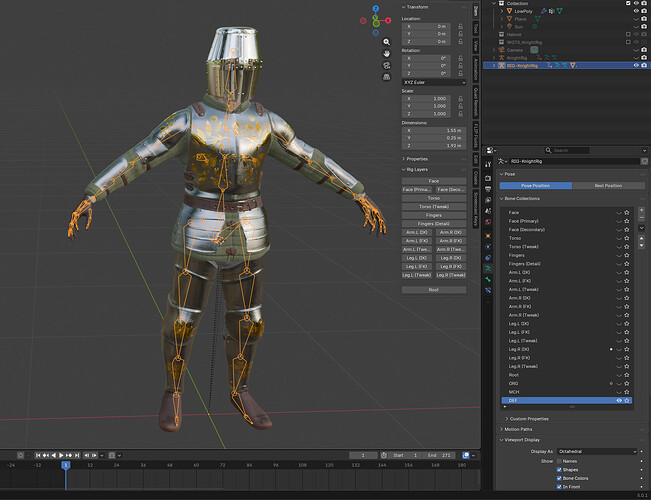Open the Object properties tab icon

point(488,236)
